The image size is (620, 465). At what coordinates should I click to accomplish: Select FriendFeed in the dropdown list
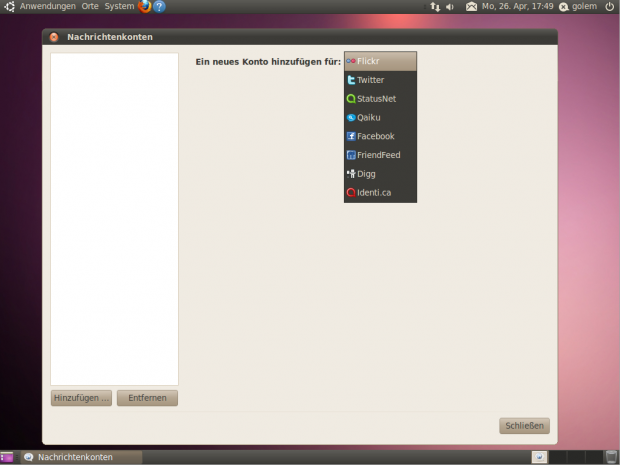[x=380, y=155]
